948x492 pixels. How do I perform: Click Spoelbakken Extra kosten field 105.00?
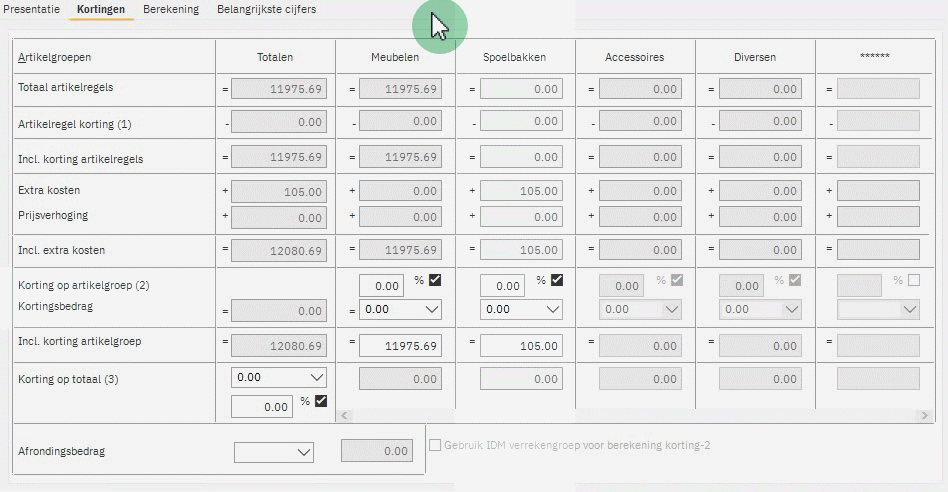(x=521, y=191)
